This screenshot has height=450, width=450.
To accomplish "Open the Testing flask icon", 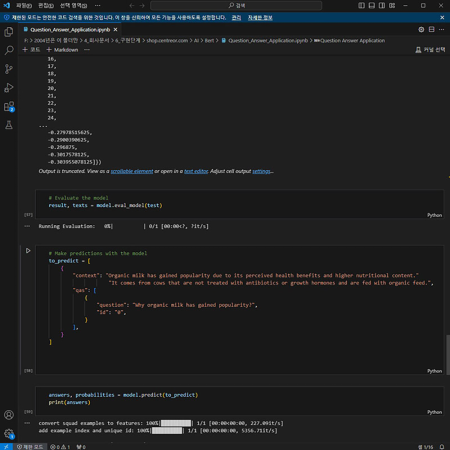I will click(9, 125).
